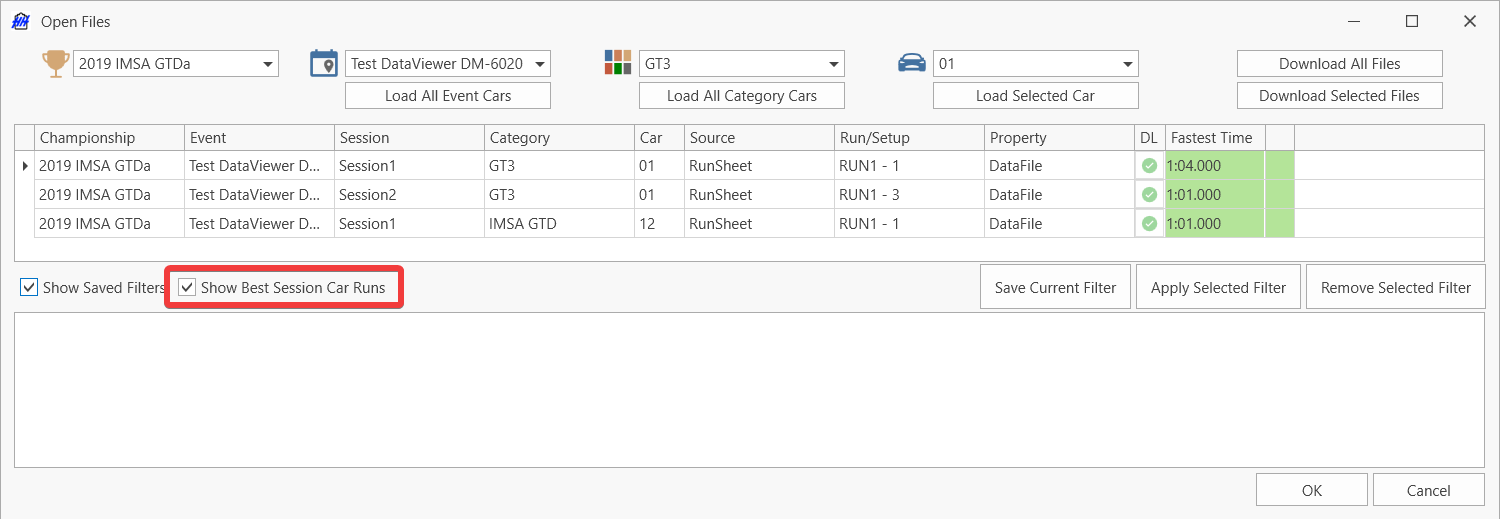Click the Download Selected Files button
The width and height of the screenshot is (1500, 519).
(x=1339, y=96)
